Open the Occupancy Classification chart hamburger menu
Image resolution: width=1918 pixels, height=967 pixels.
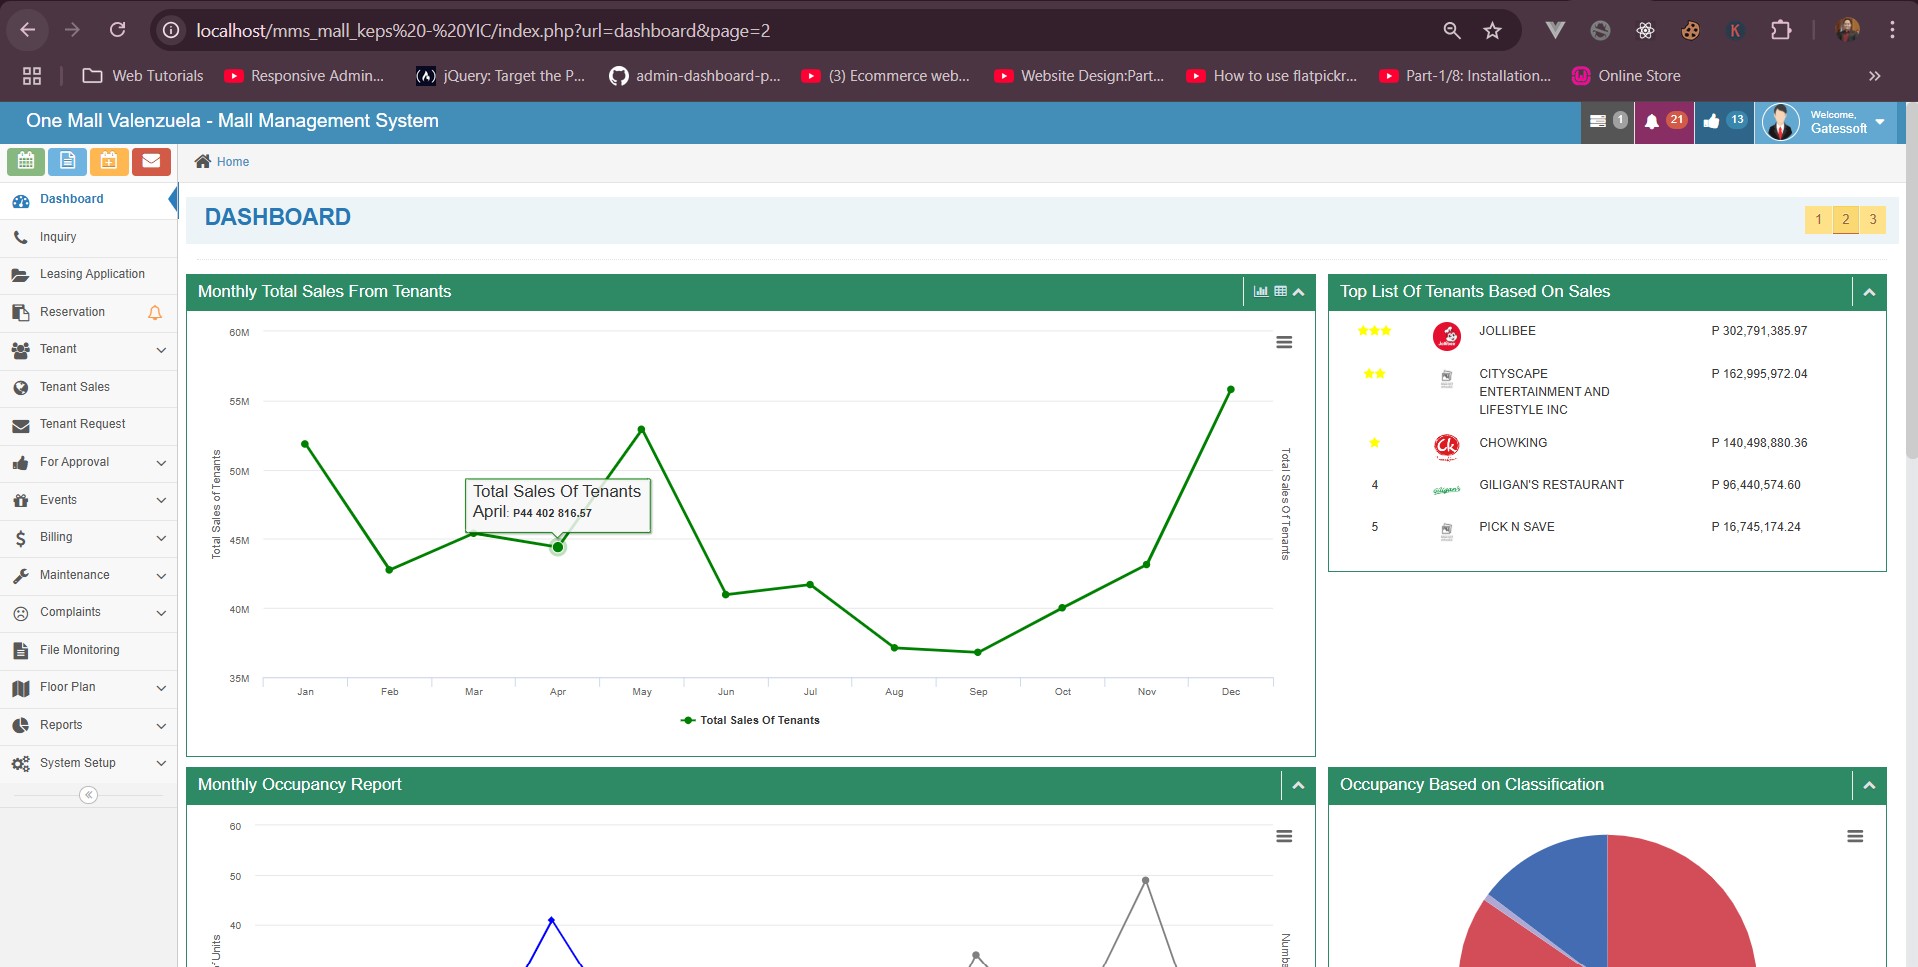[x=1855, y=836]
